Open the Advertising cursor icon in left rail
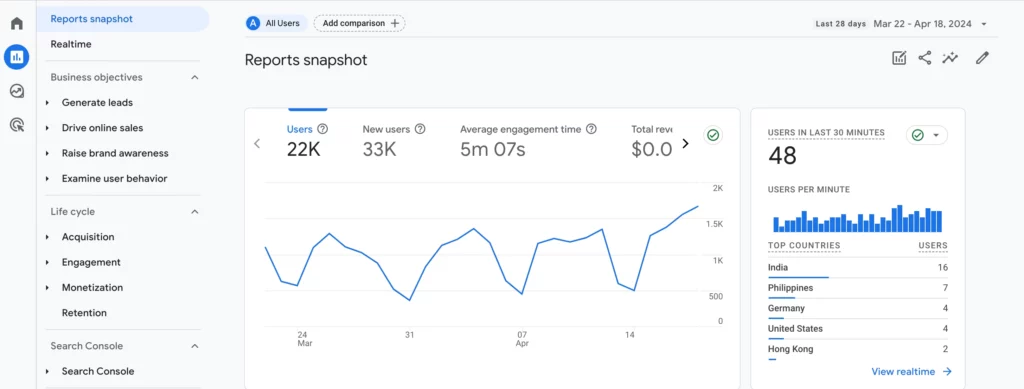 [x=17, y=125]
